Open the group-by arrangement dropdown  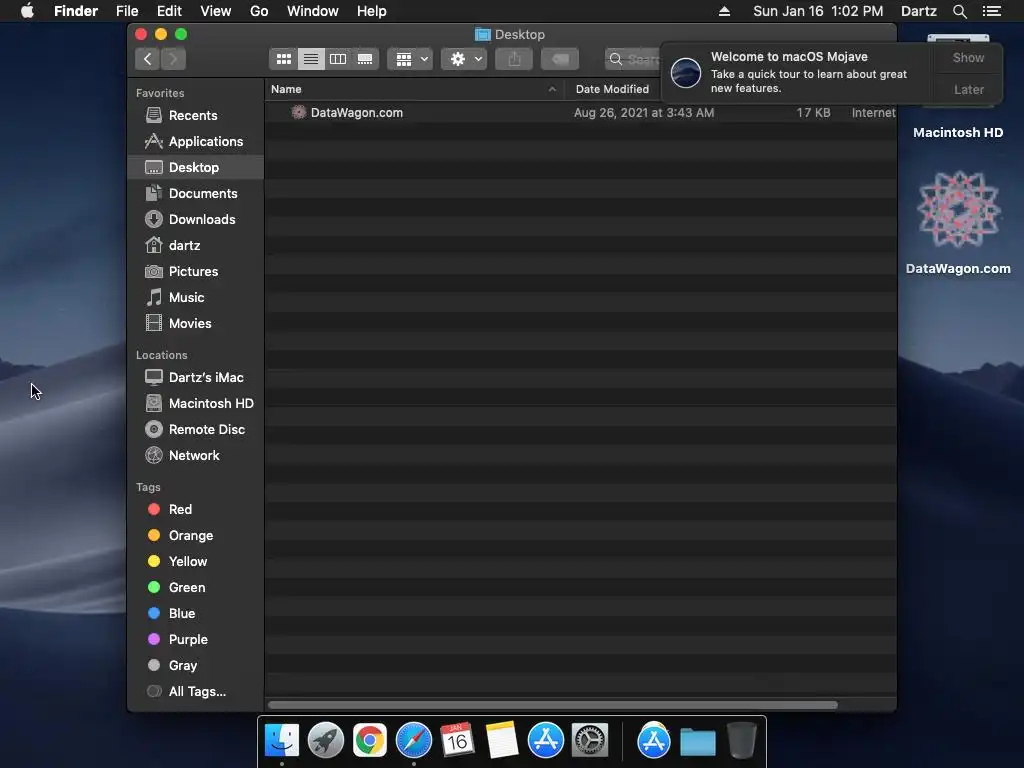click(x=410, y=59)
